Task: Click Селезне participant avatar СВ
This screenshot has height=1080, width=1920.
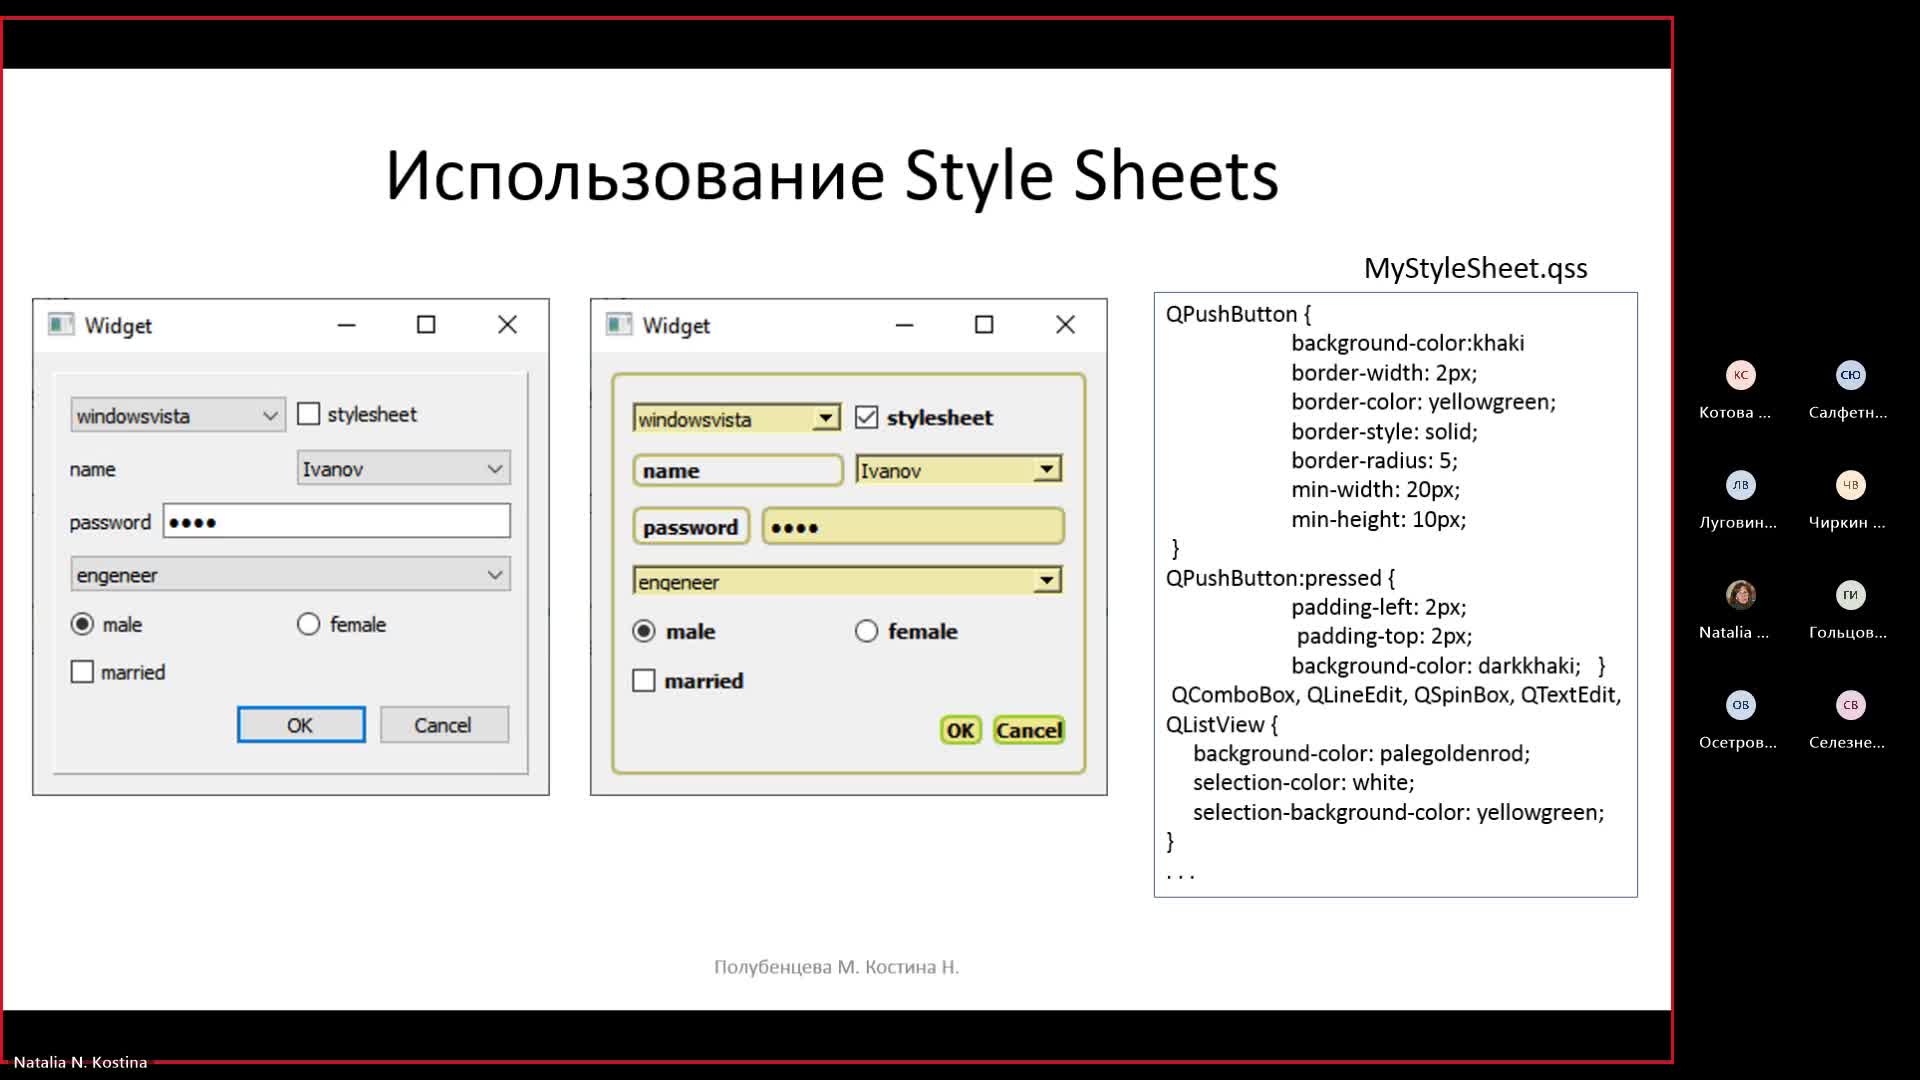Action: (x=1850, y=705)
